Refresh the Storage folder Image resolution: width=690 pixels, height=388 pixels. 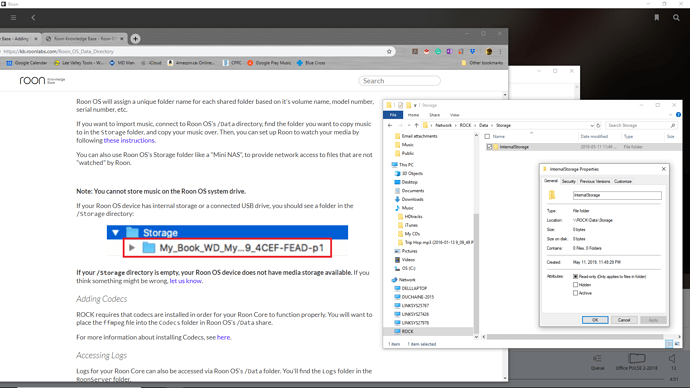(598, 125)
